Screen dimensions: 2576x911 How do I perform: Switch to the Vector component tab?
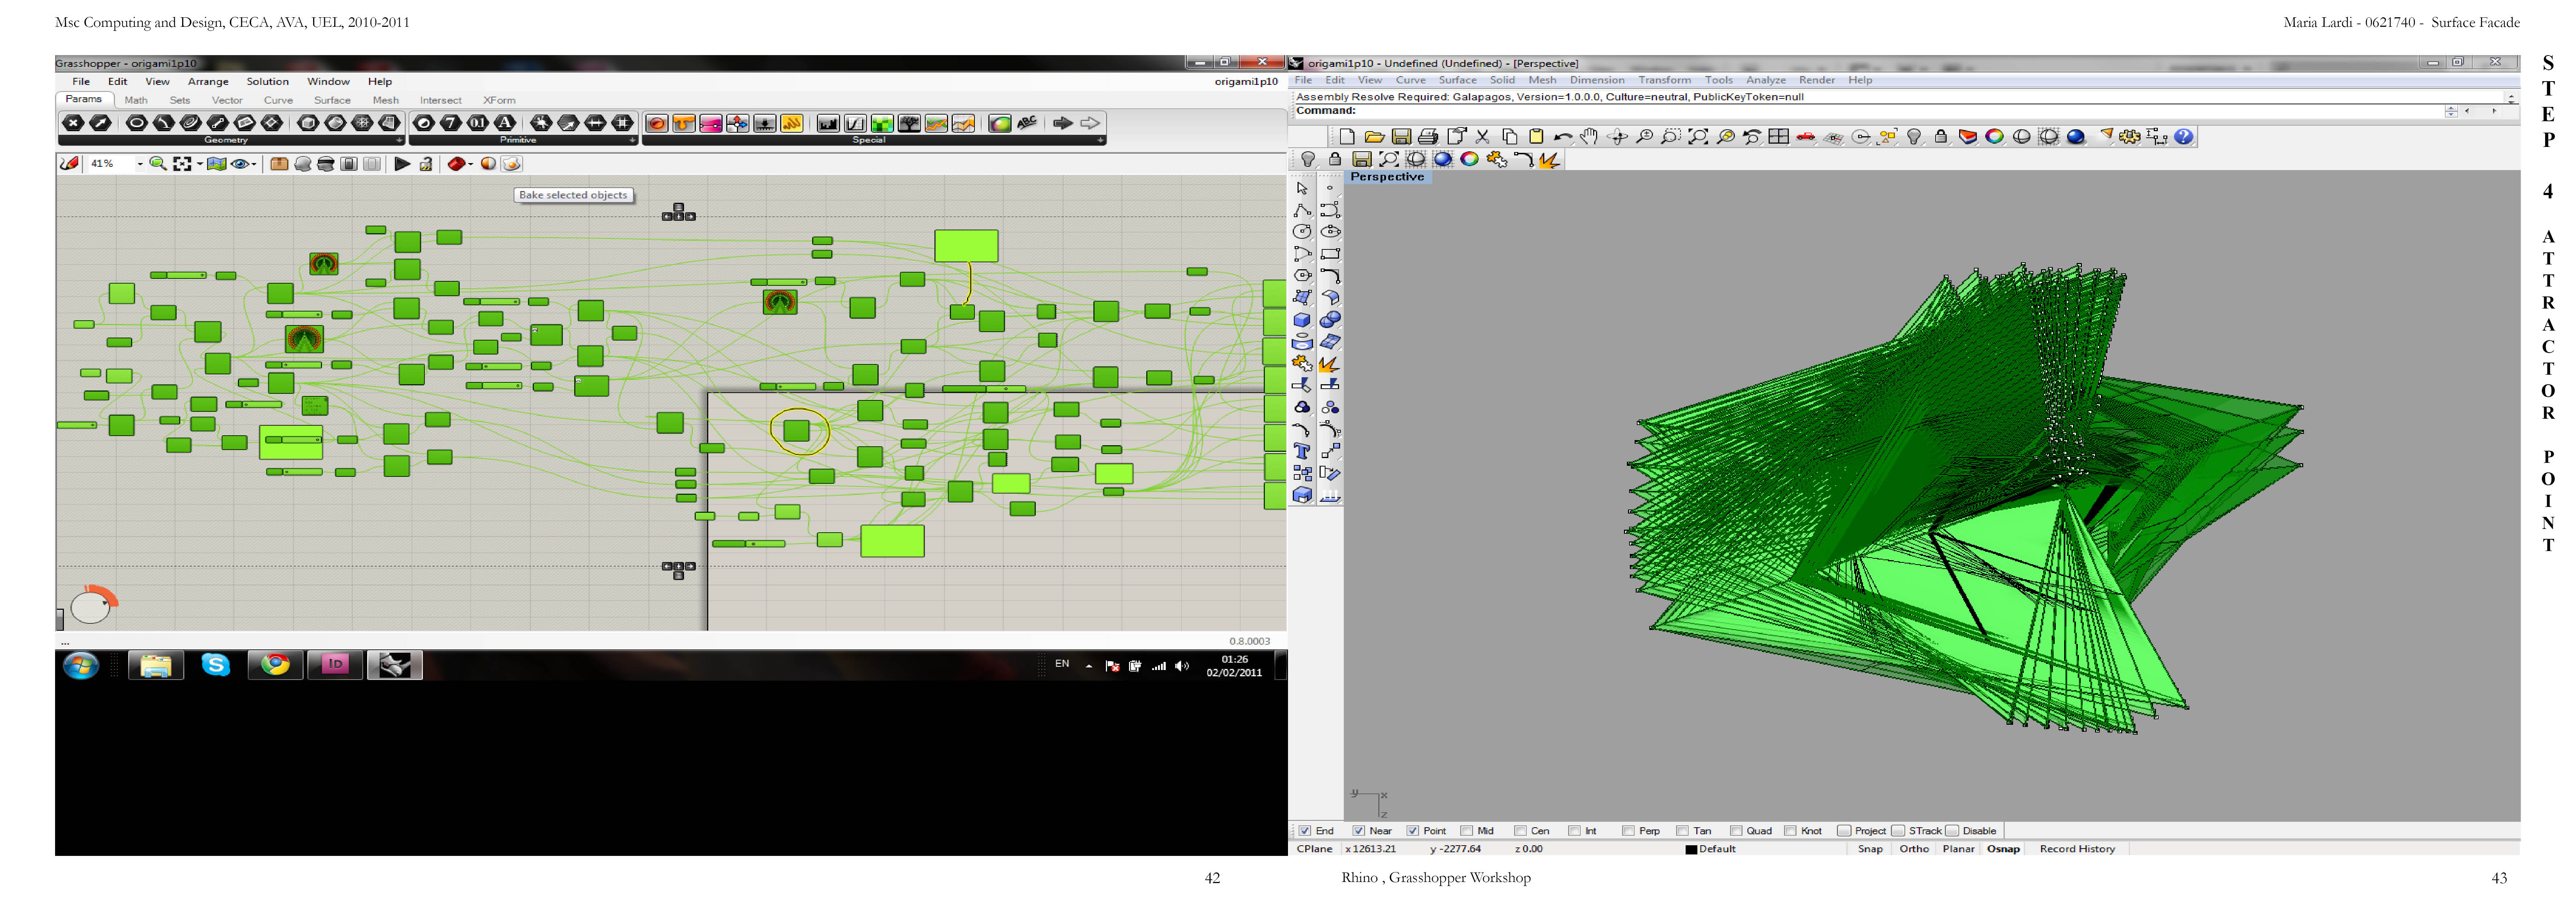[227, 100]
